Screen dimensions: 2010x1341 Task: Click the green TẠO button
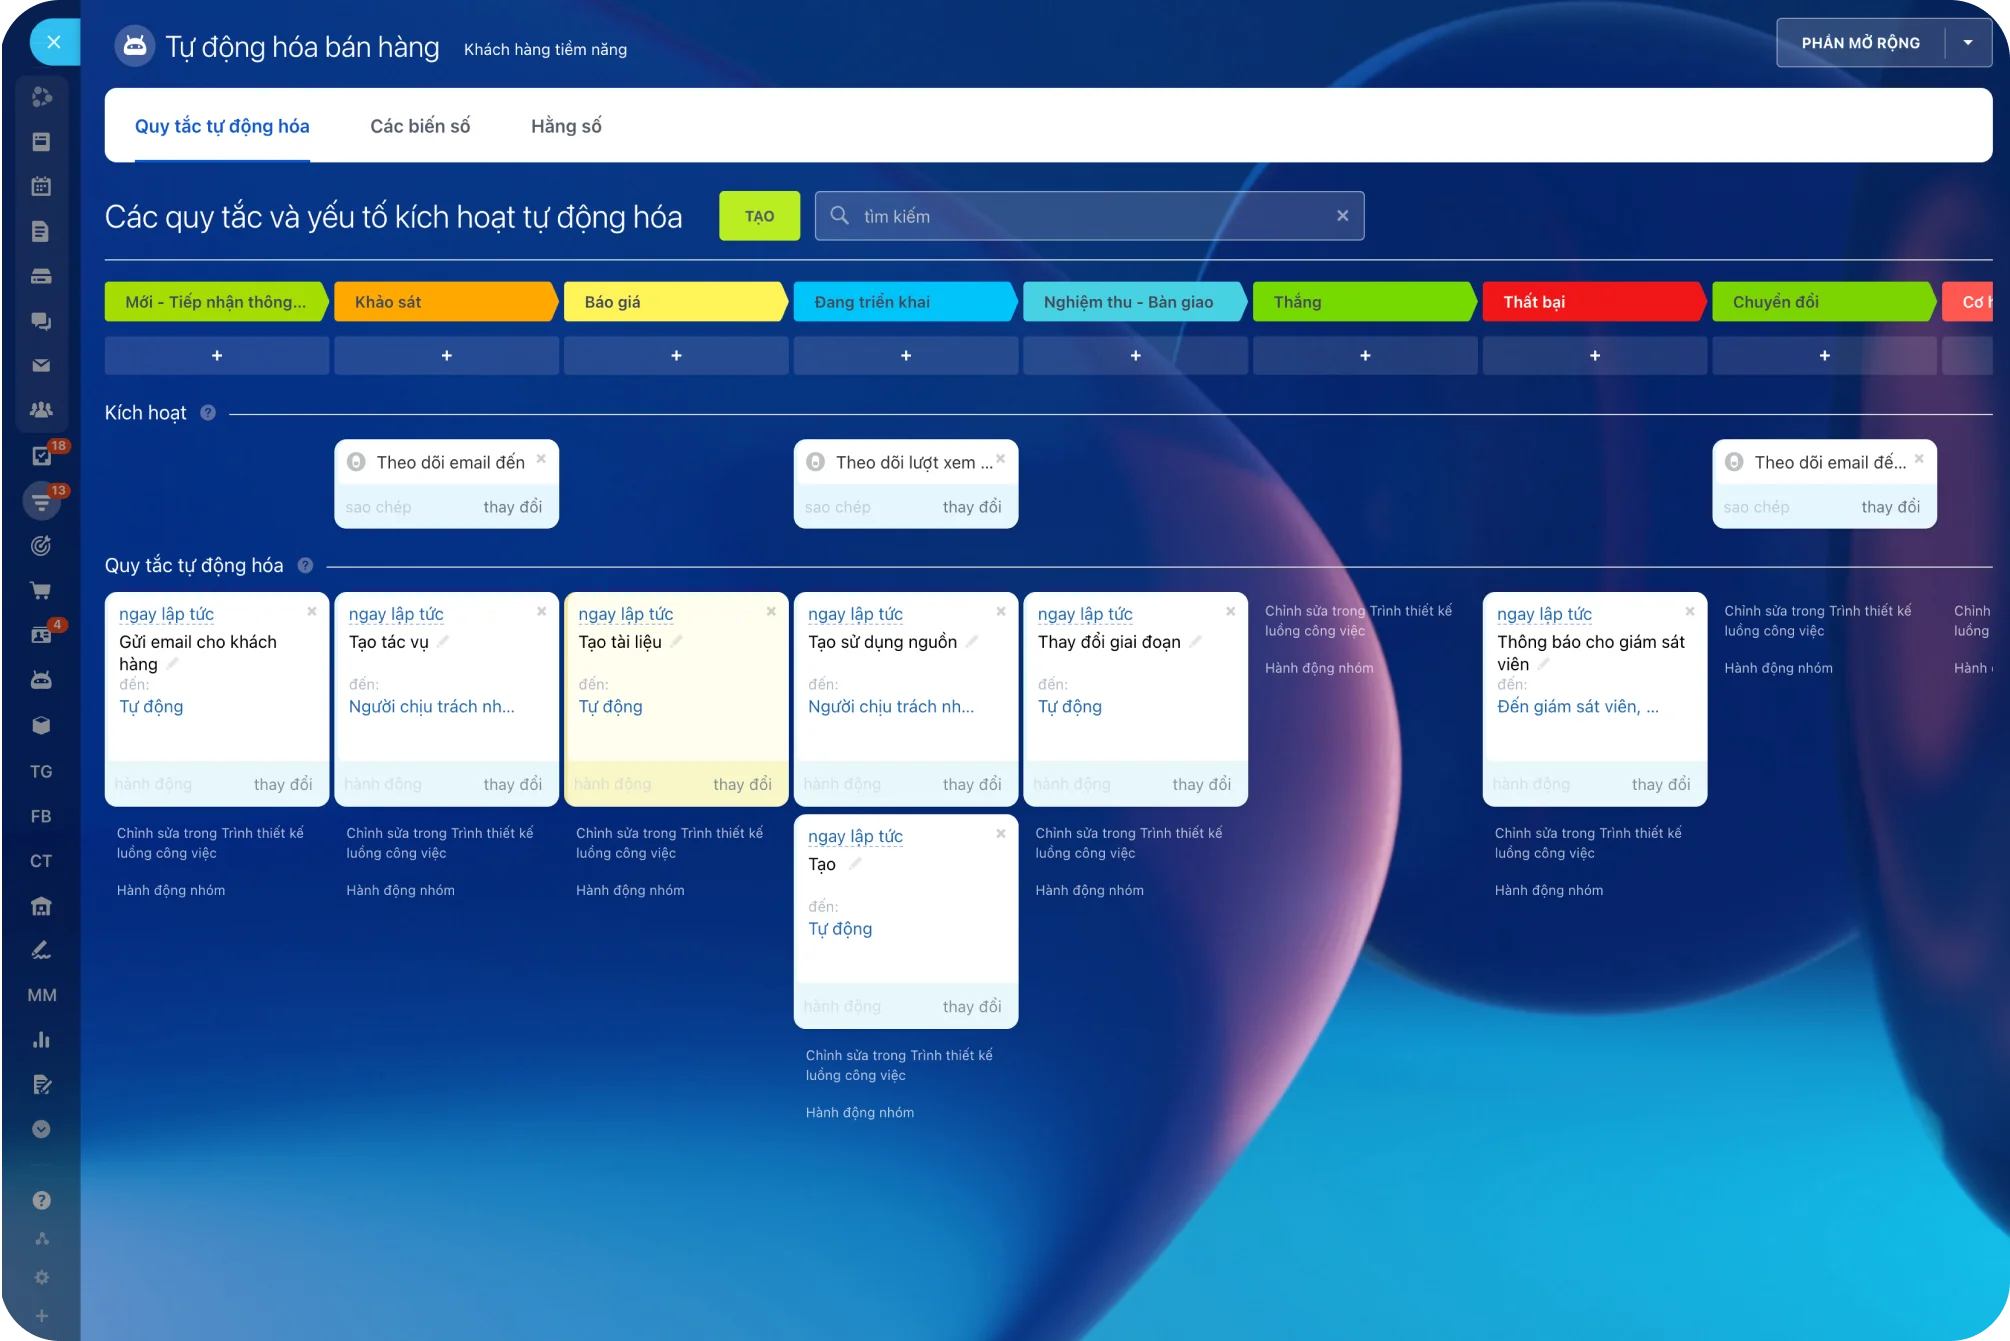tap(759, 216)
